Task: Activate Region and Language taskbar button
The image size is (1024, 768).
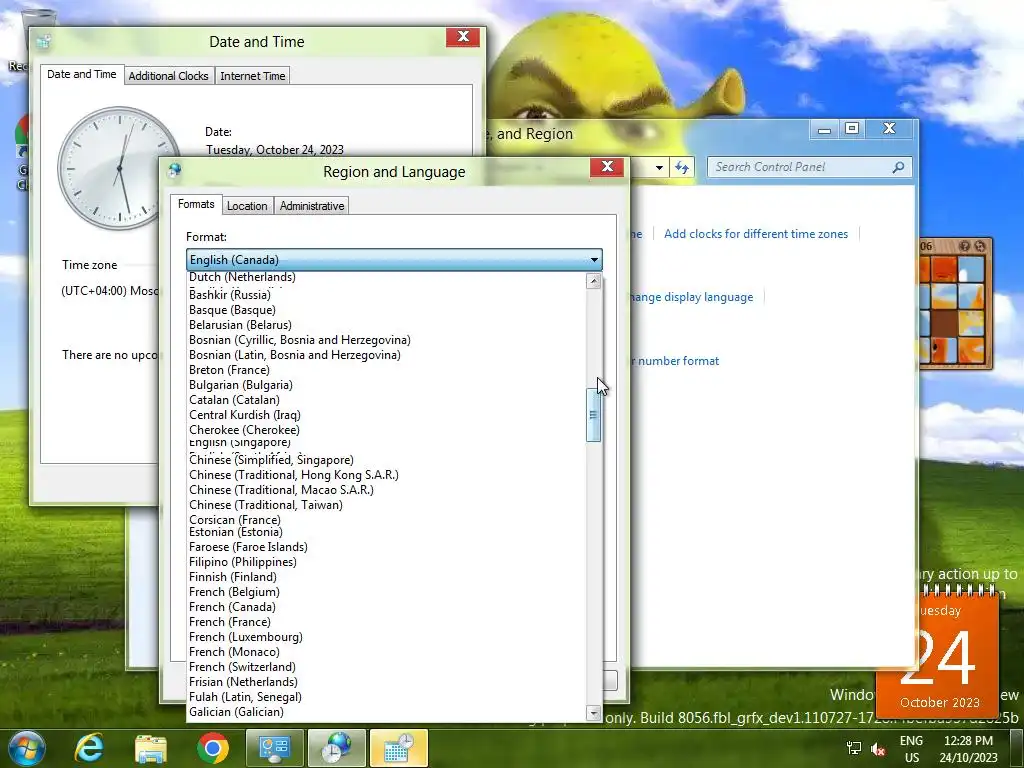Action: pyautogui.click(x=336, y=748)
